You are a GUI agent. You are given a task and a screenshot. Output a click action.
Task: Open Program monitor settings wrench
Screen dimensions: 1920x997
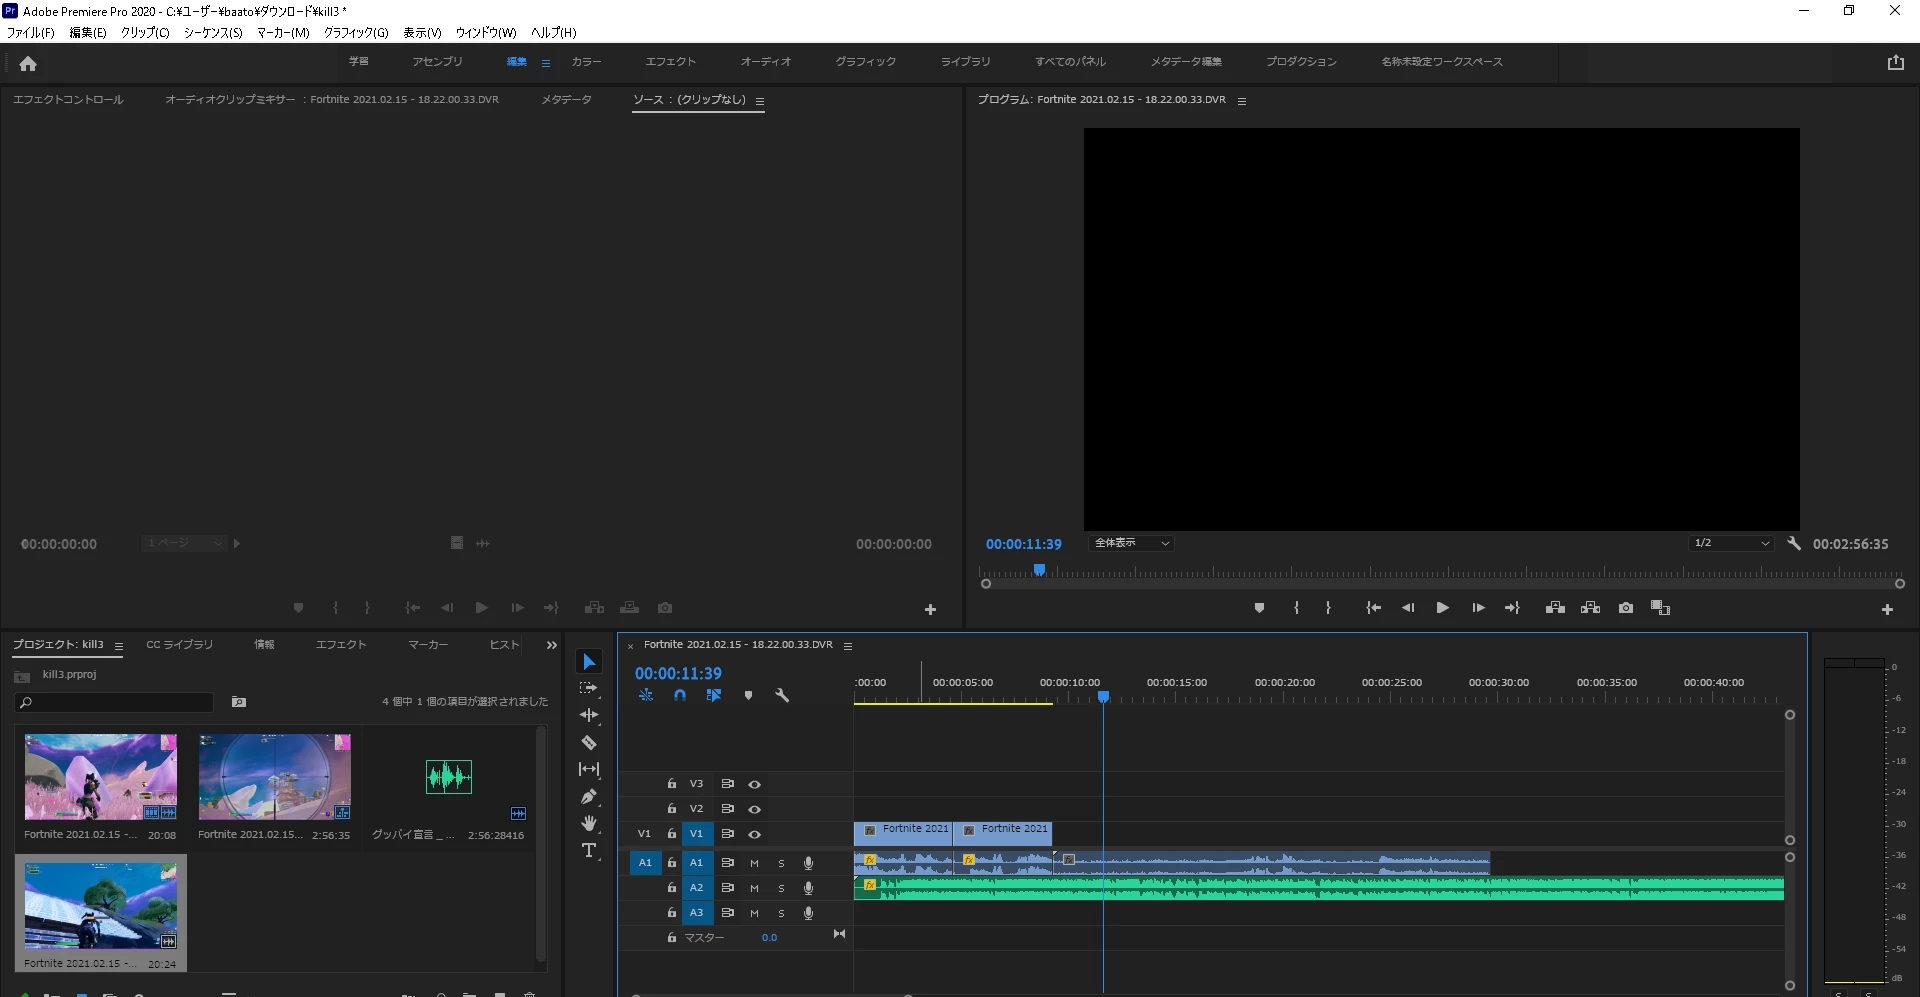(x=1794, y=543)
